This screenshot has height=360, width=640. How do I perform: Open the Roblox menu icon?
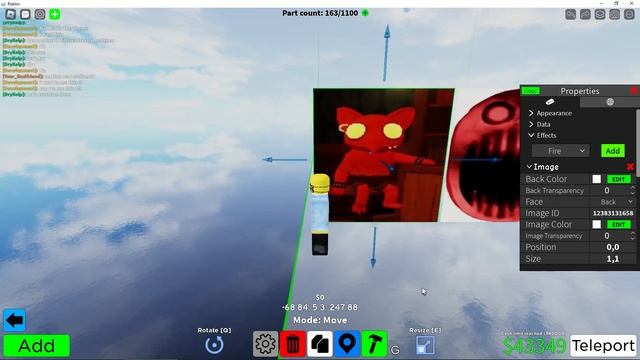11,14
